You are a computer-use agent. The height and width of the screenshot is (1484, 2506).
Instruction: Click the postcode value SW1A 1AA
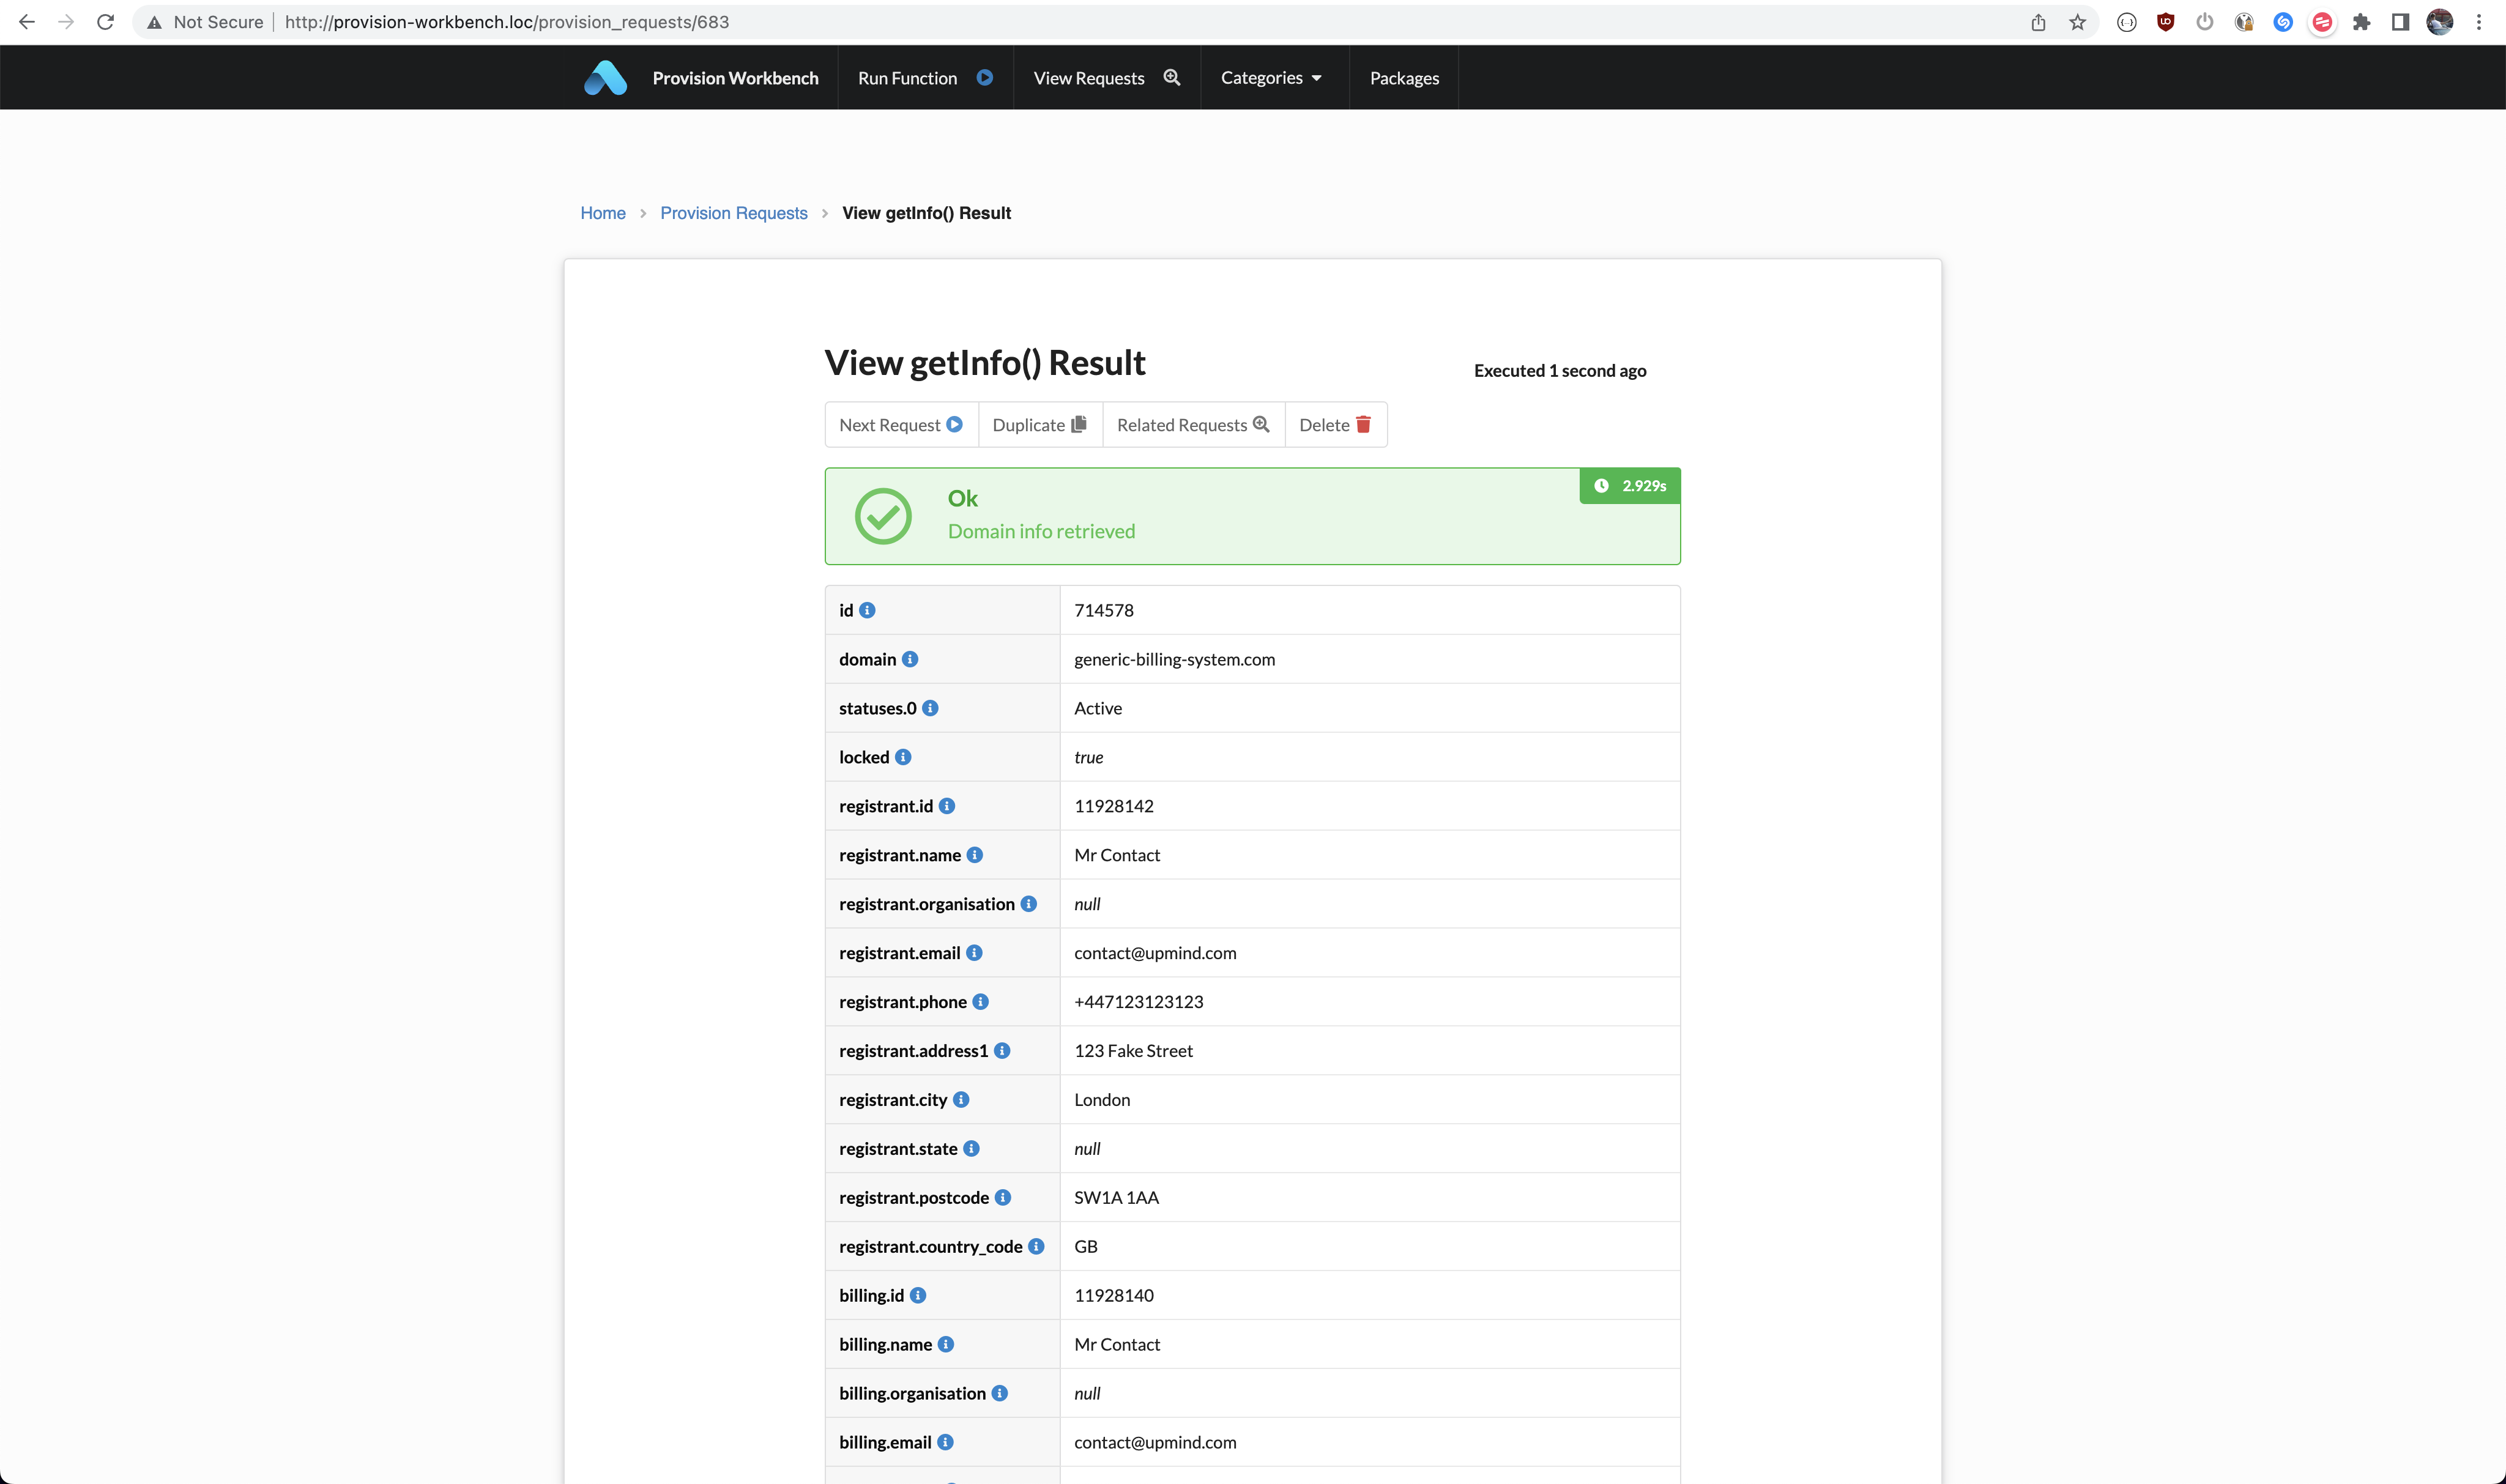tap(1116, 1198)
